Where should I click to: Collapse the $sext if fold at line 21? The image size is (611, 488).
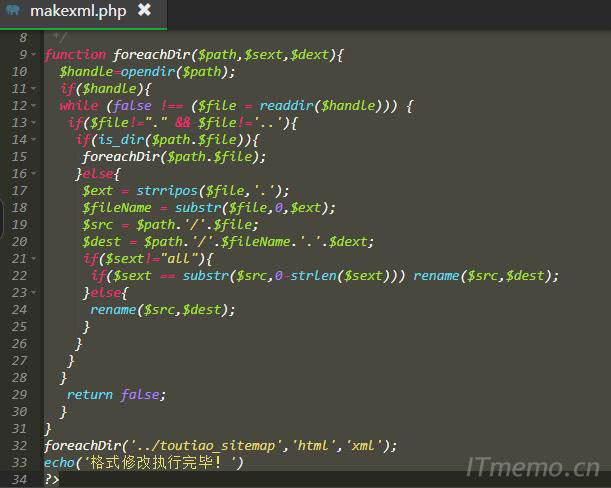34,258
